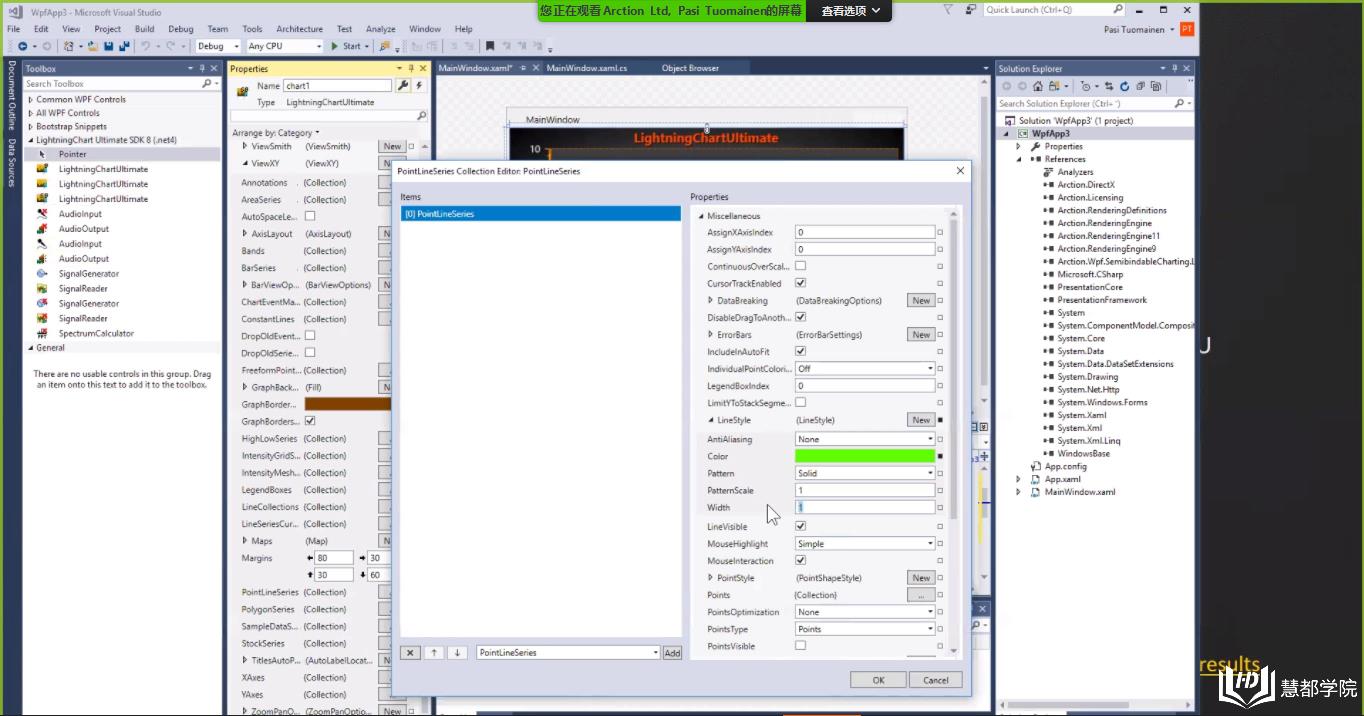Click the Solution Explorer Refresh icon
This screenshot has width=1364, height=716.
(x=1125, y=86)
